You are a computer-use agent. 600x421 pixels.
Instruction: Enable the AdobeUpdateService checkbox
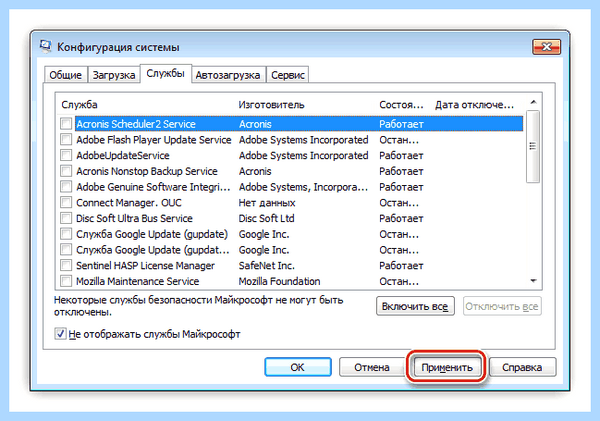pos(66,155)
